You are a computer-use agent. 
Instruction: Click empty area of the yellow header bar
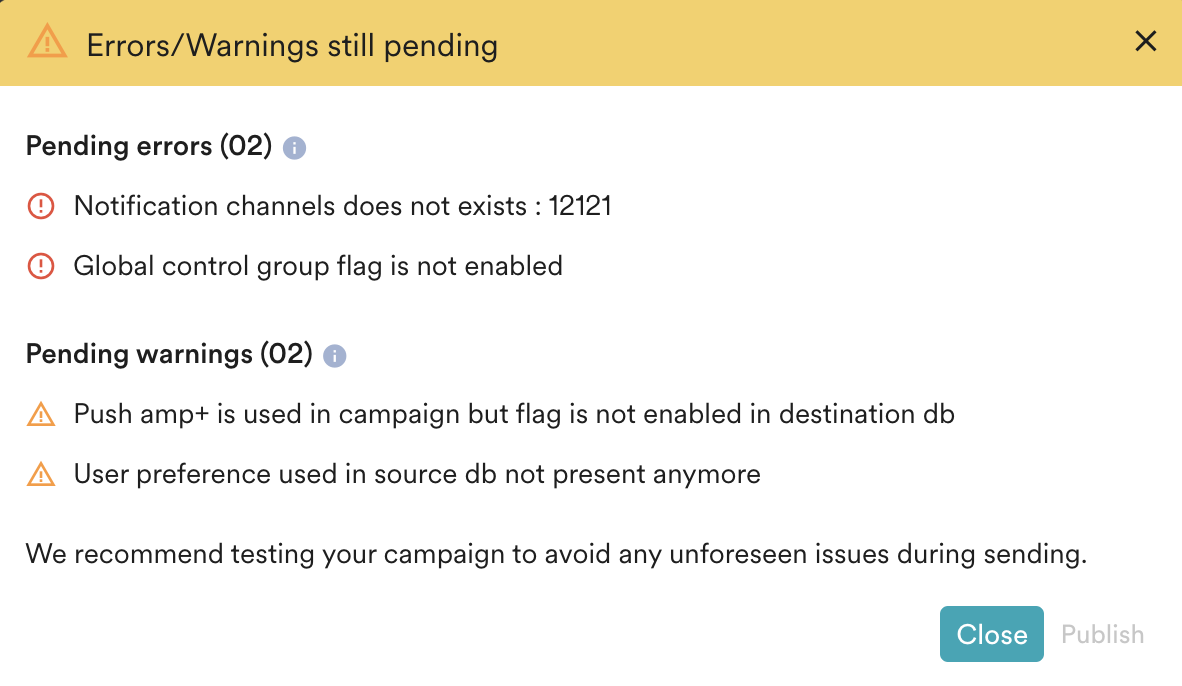pyautogui.click(x=800, y=42)
